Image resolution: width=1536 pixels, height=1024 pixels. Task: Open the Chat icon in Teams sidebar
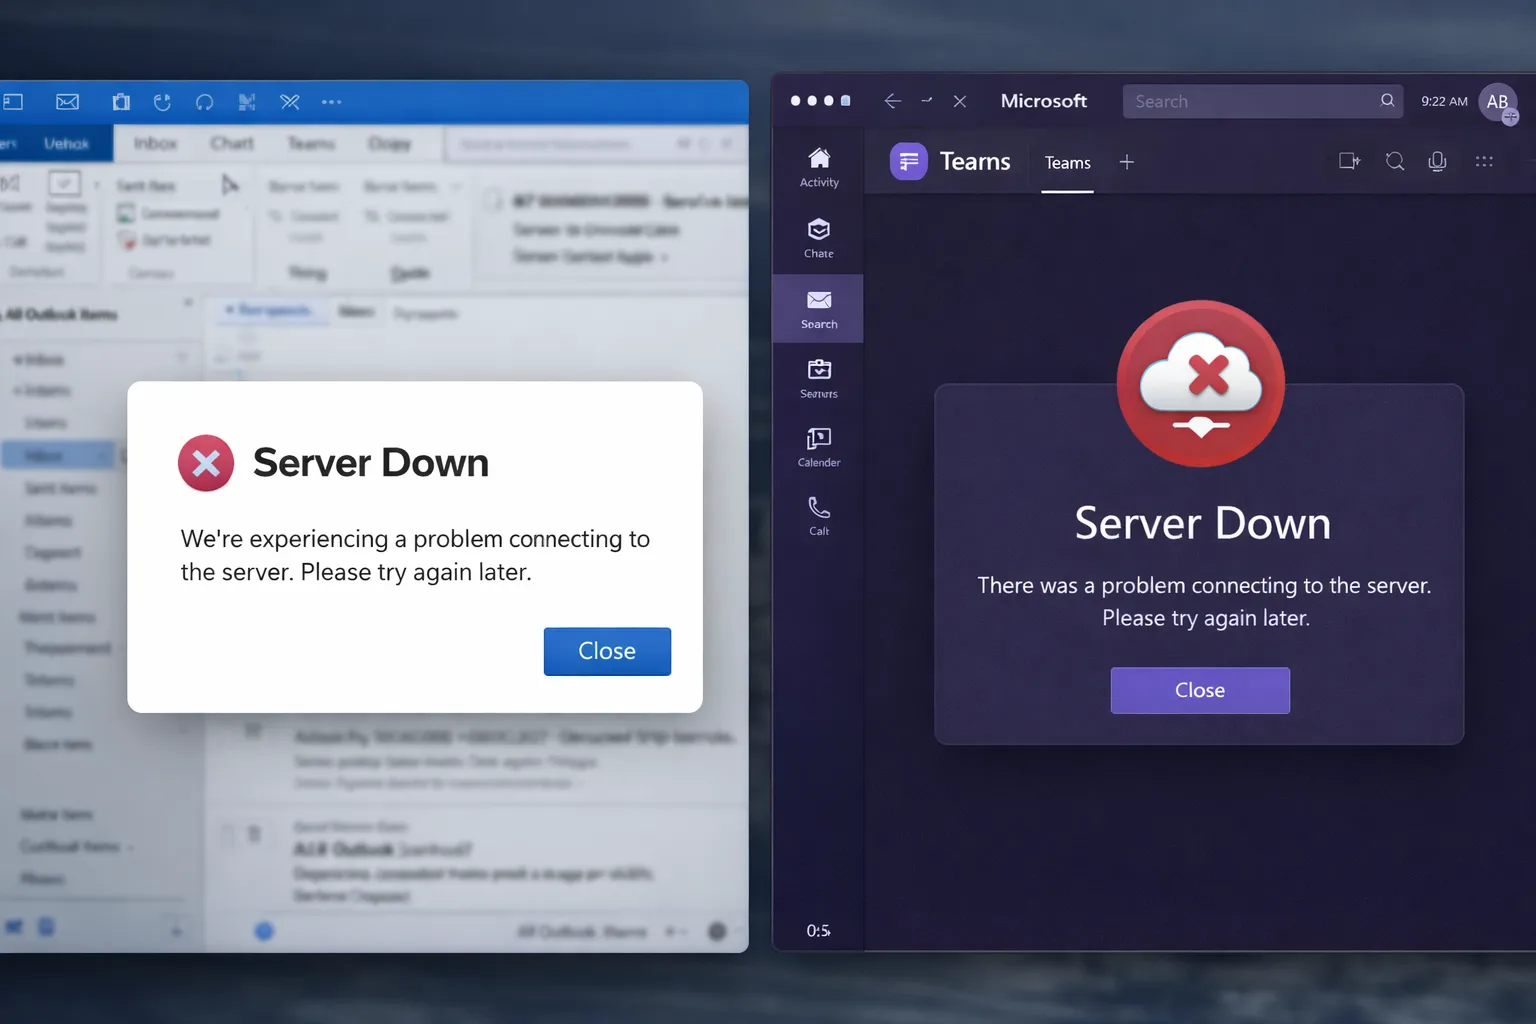819,238
